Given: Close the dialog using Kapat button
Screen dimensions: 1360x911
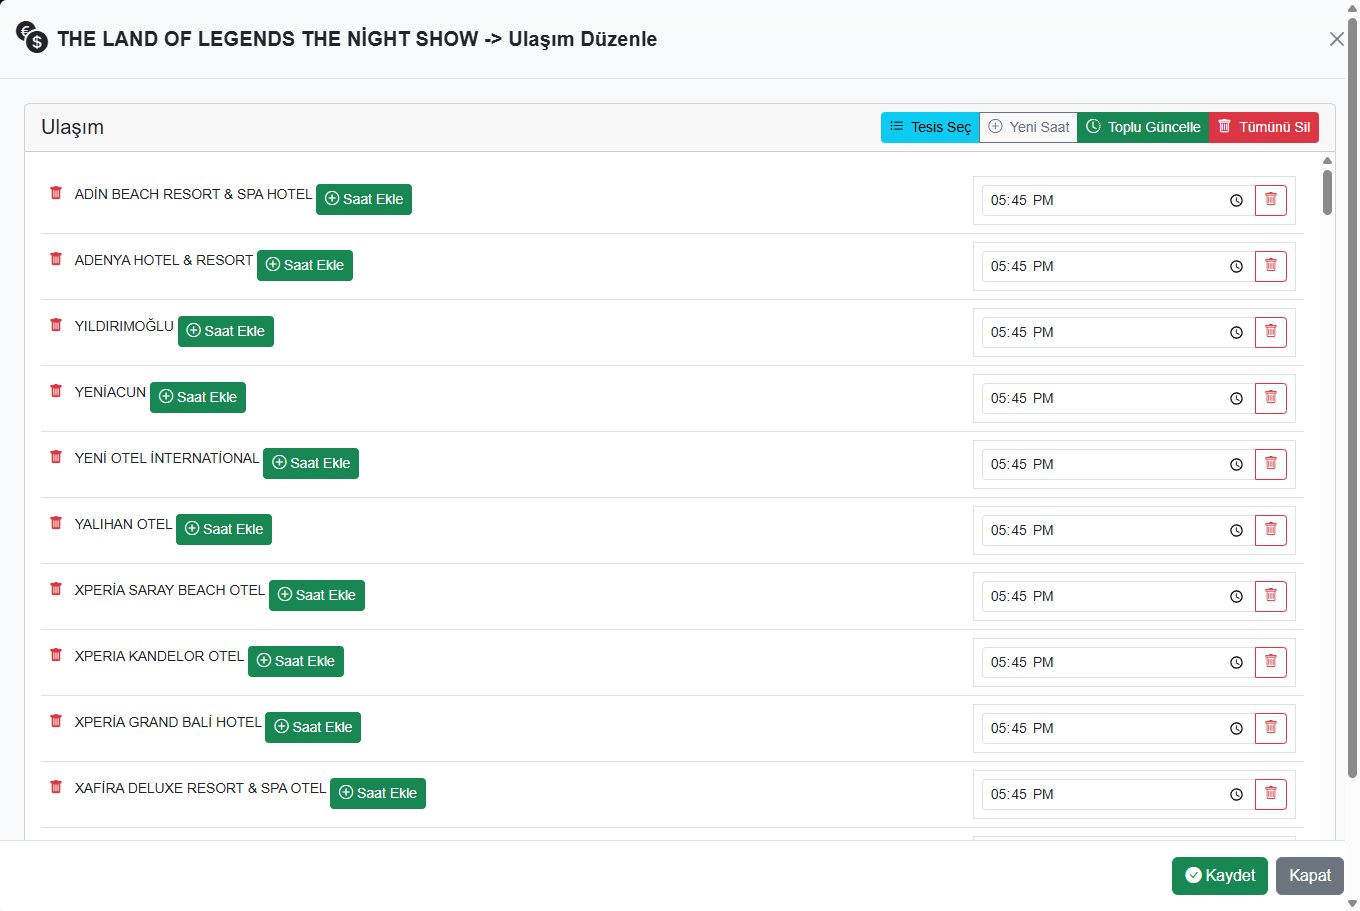Looking at the screenshot, I should coord(1309,876).
